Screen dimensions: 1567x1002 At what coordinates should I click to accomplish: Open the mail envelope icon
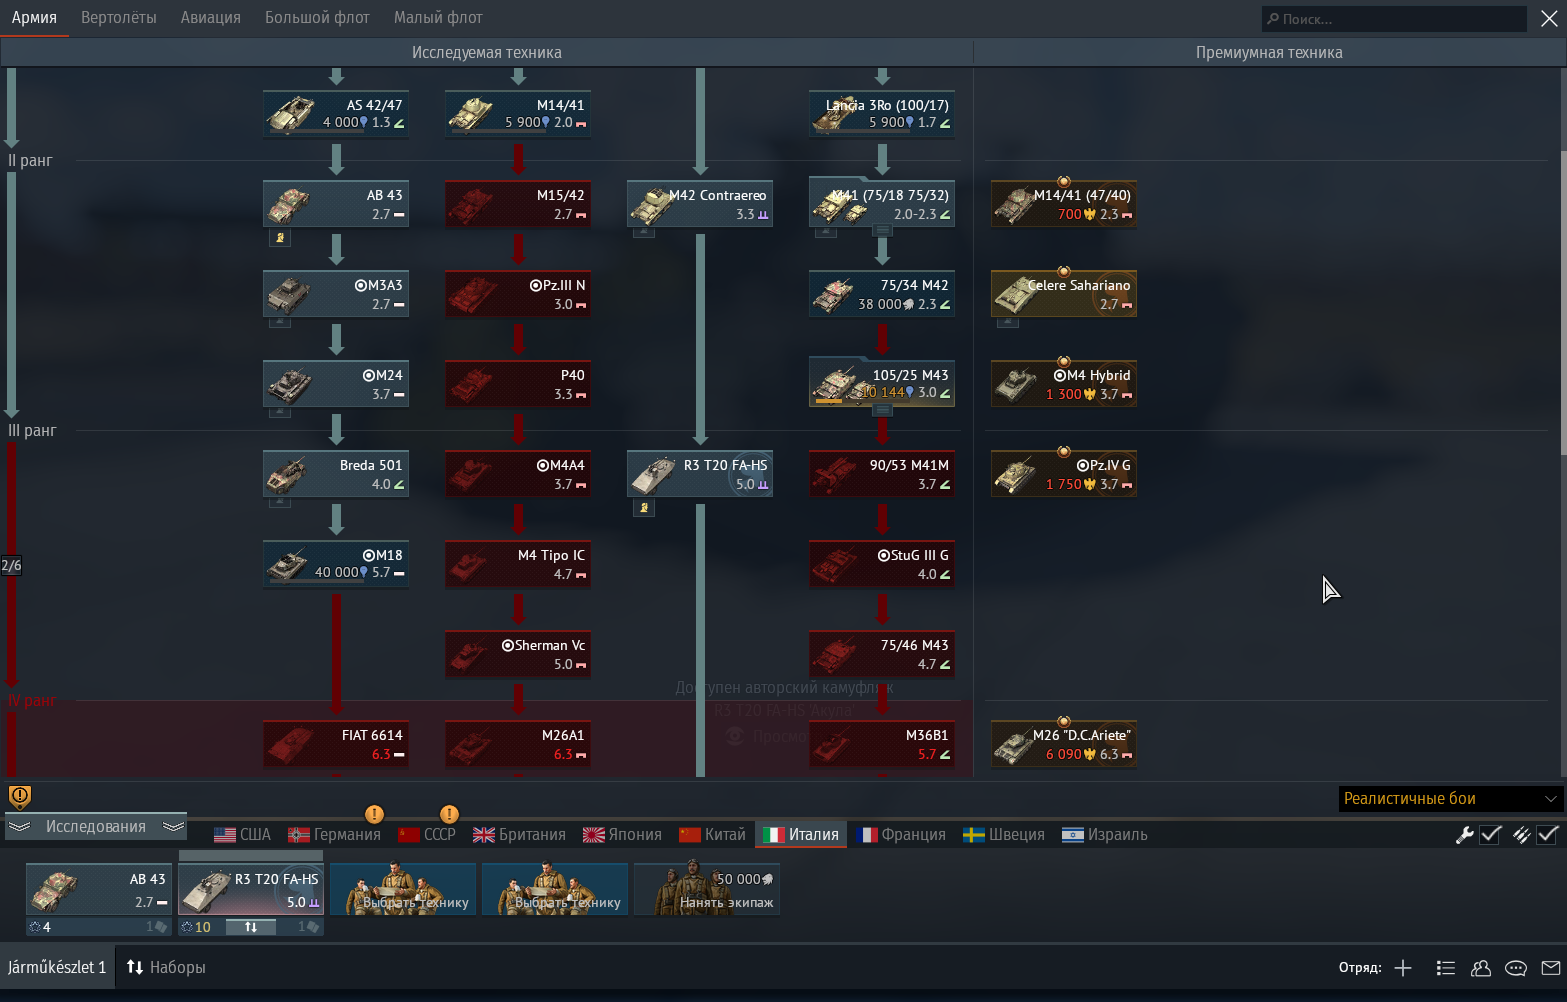pos(1551,968)
